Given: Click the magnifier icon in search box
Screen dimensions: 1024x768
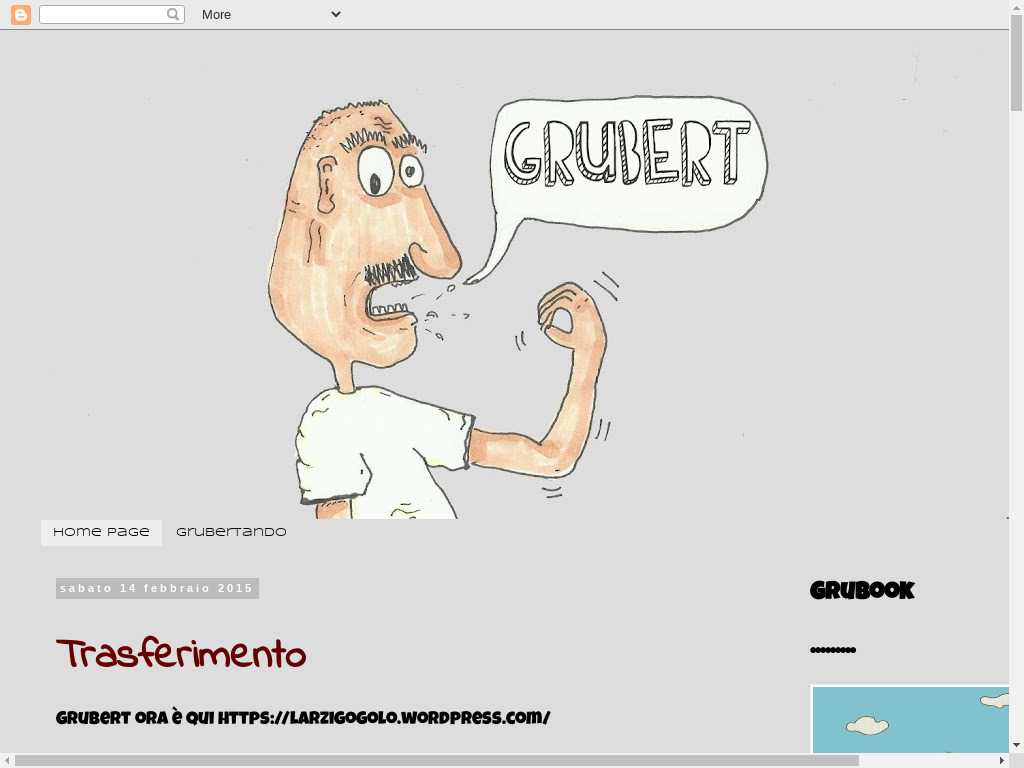Looking at the screenshot, I should (173, 14).
